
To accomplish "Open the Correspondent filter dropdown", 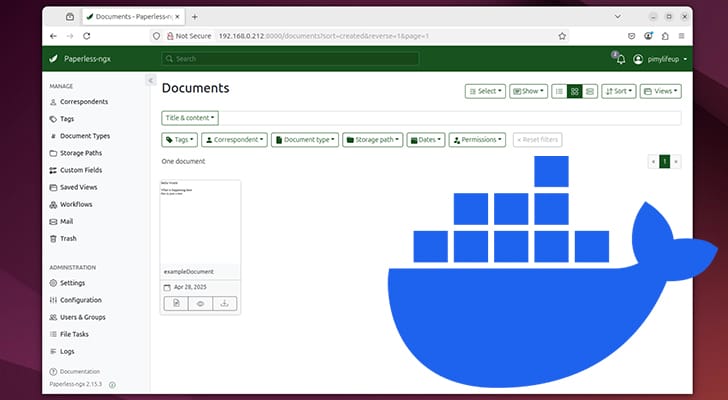I will 234,140.
